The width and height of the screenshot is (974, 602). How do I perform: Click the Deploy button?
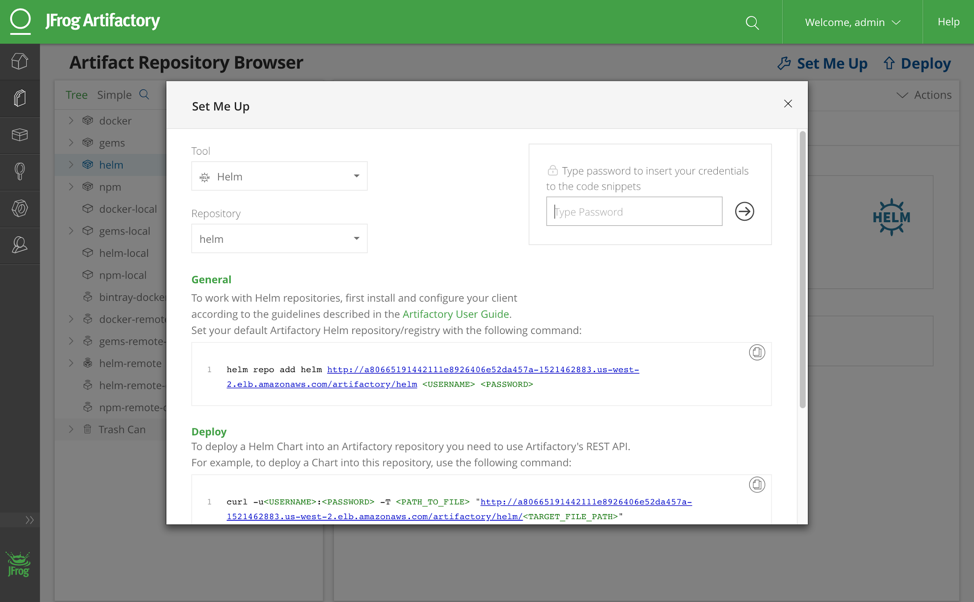(x=917, y=63)
